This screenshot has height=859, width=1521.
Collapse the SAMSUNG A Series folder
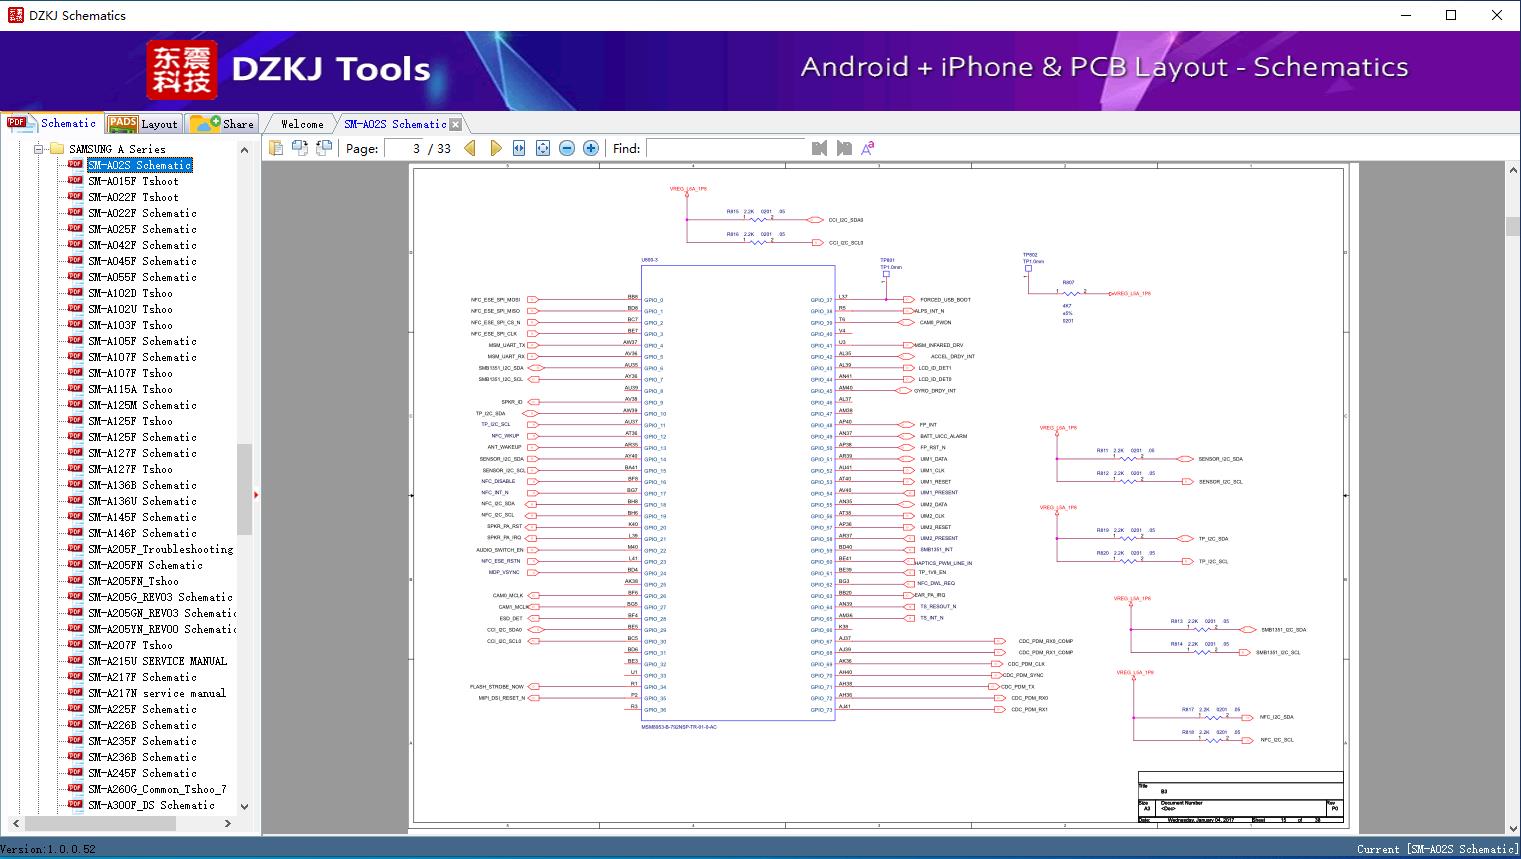pyautogui.click(x=39, y=149)
